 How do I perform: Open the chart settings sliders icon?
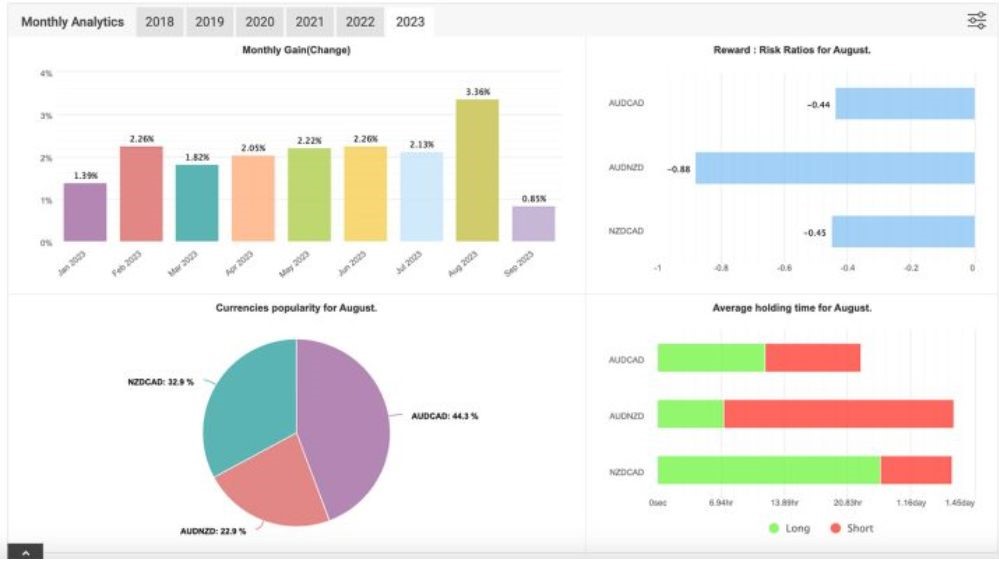click(976, 20)
